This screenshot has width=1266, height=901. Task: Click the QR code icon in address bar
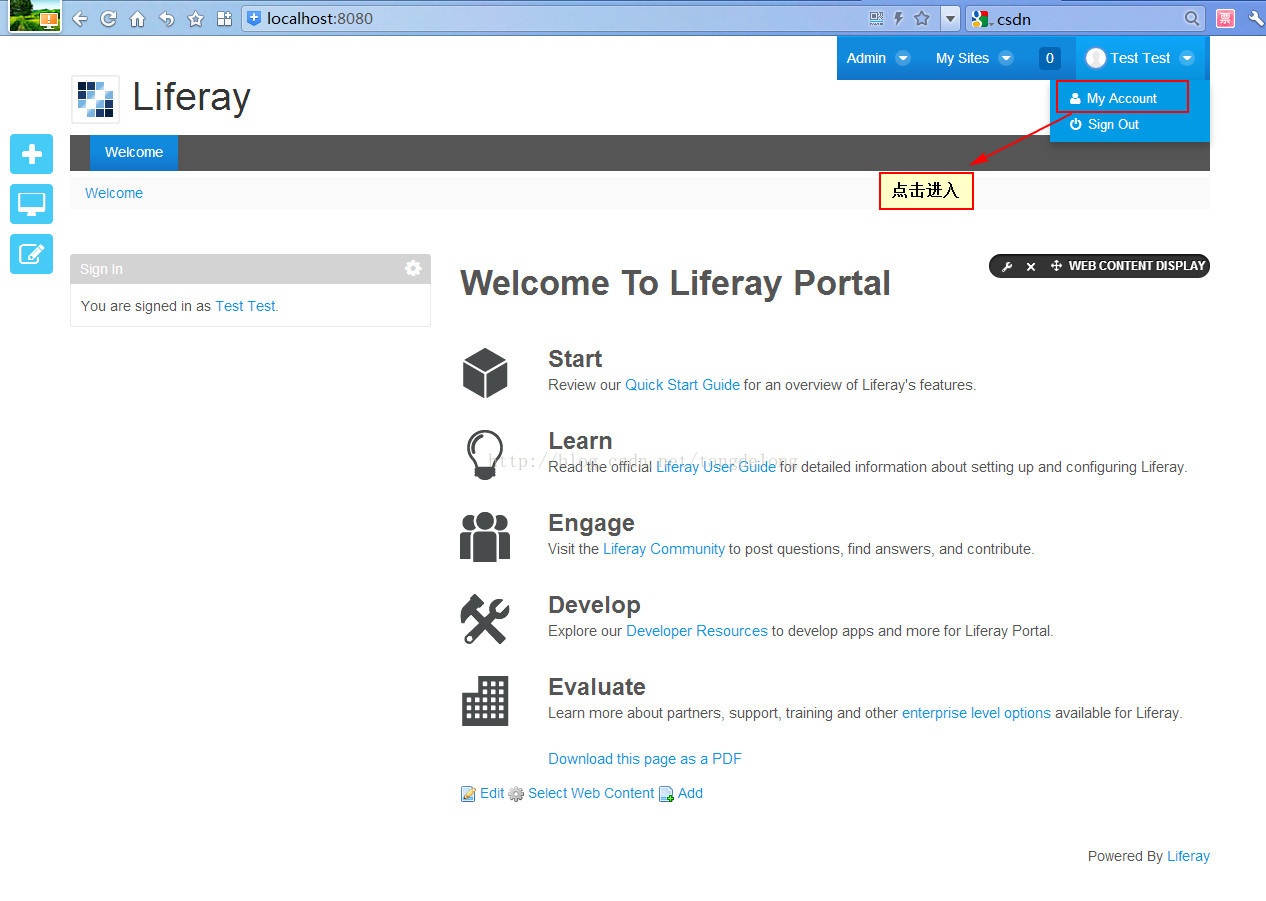[x=877, y=18]
